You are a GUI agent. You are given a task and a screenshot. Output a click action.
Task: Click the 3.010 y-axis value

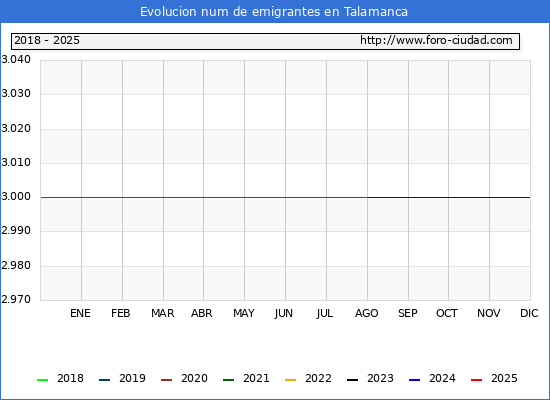pyautogui.click(x=16, y=162)
